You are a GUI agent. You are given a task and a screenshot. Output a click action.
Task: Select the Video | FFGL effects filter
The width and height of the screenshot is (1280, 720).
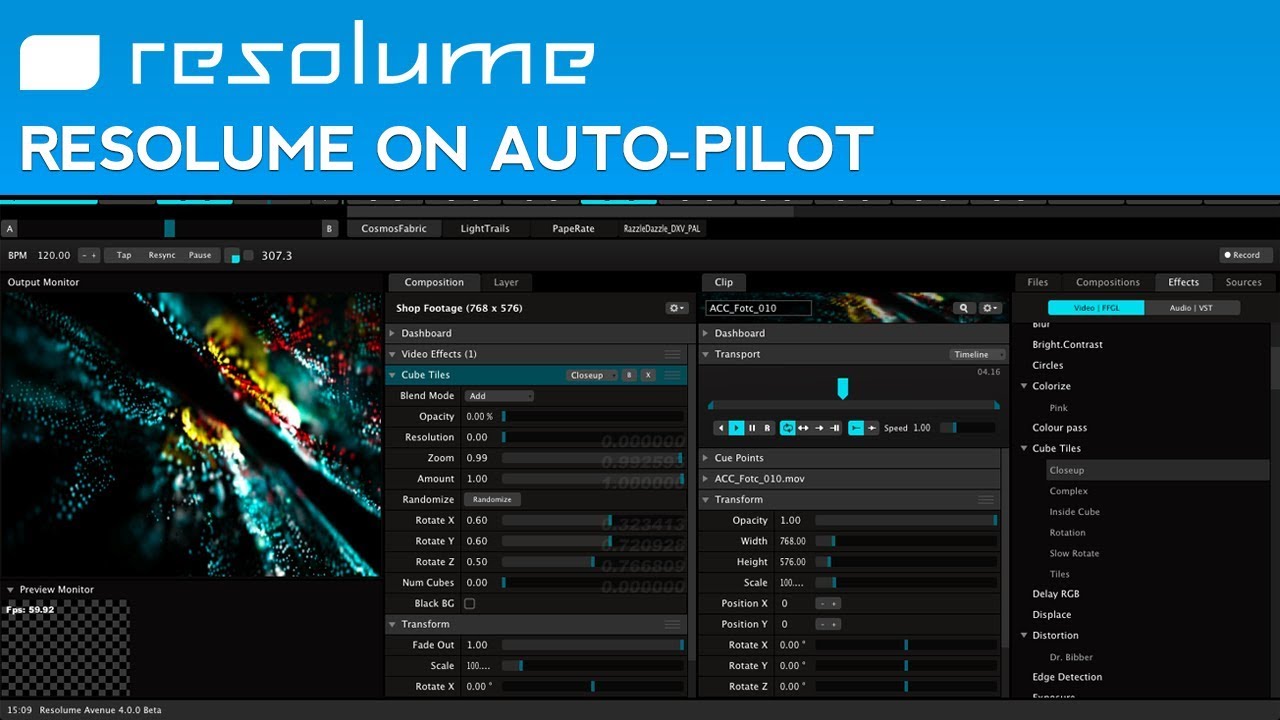click(x=1096, y=308)
